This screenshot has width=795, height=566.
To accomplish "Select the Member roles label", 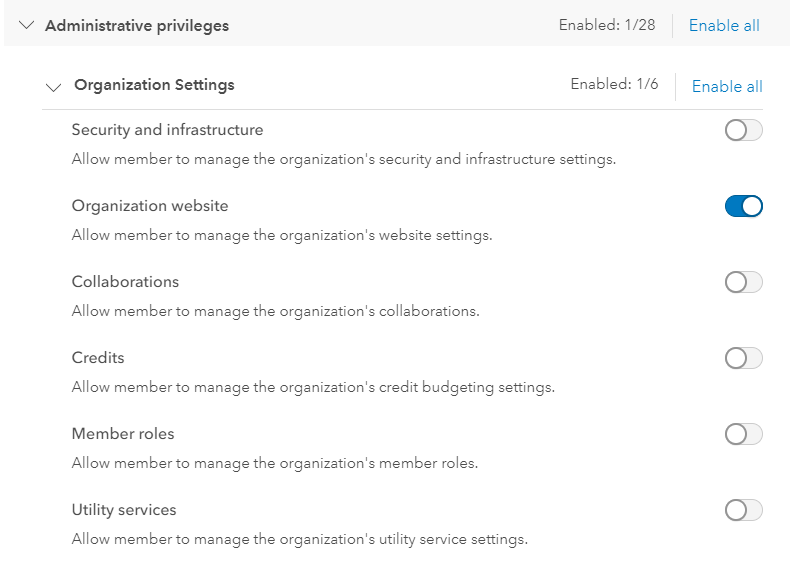I will point(124,434).
